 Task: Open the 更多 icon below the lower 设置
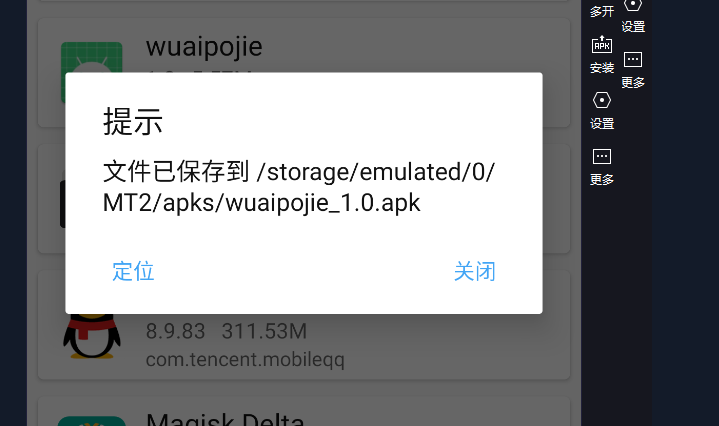coord(602,156)
